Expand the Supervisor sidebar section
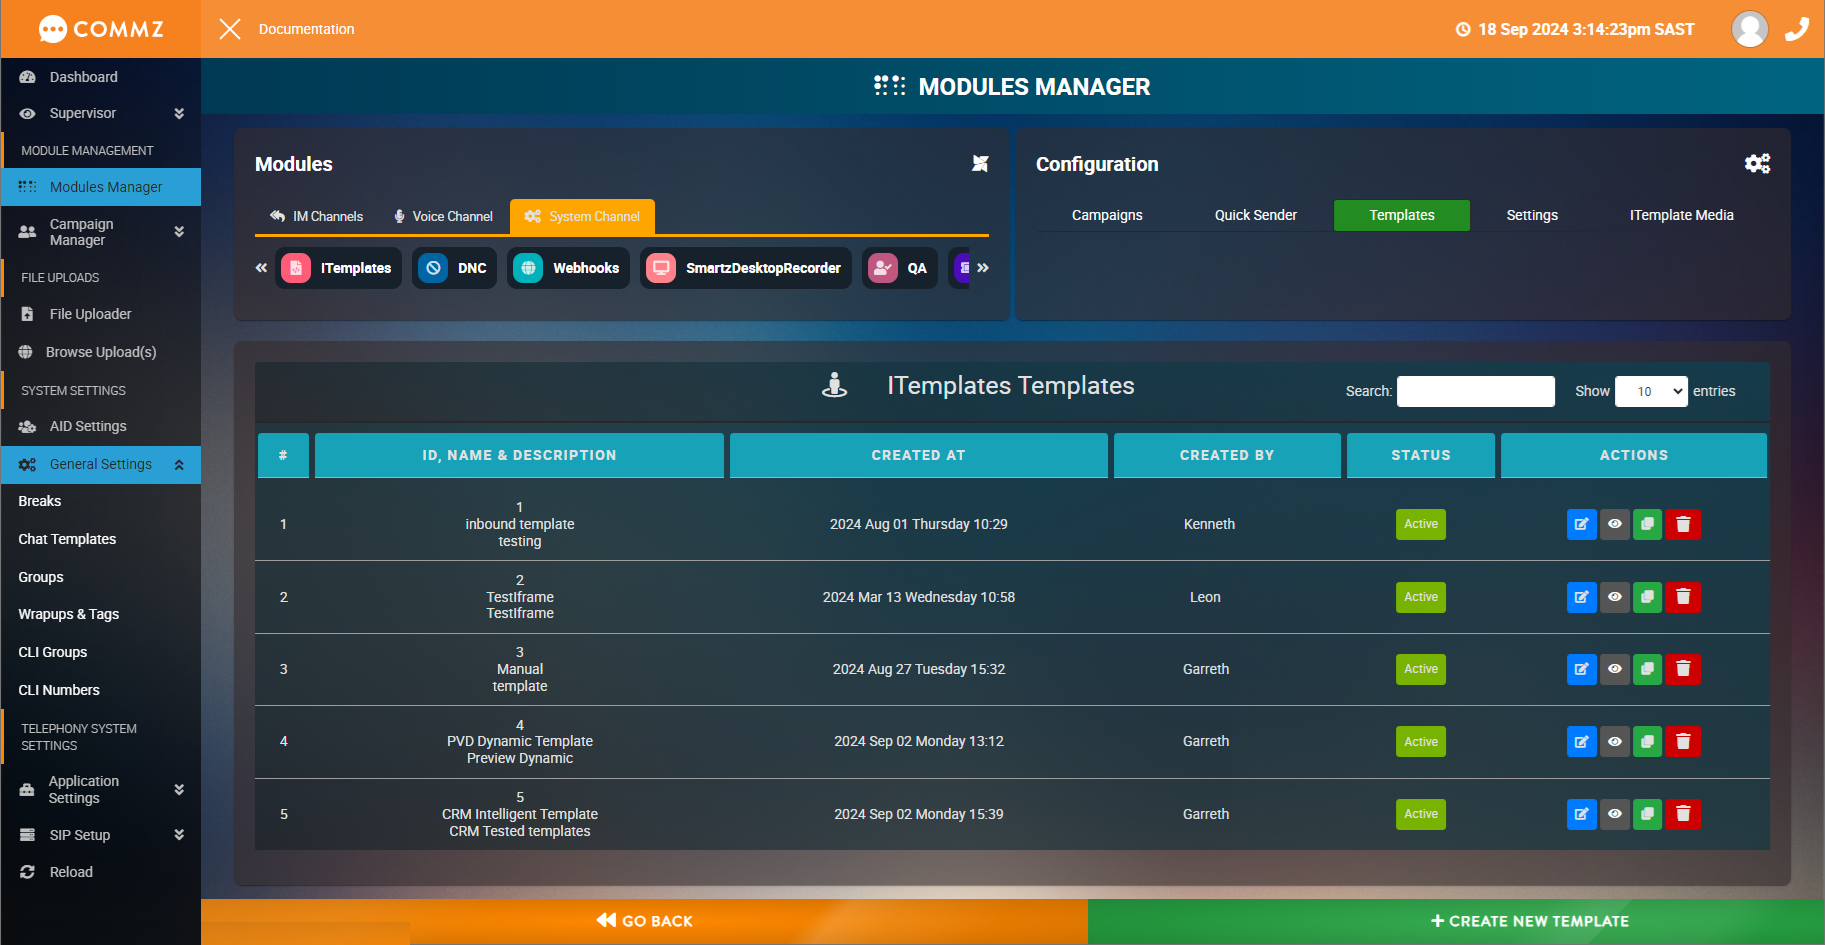Image resolution: width=1825 pixels, height=945 pixels. pos(100,113)
